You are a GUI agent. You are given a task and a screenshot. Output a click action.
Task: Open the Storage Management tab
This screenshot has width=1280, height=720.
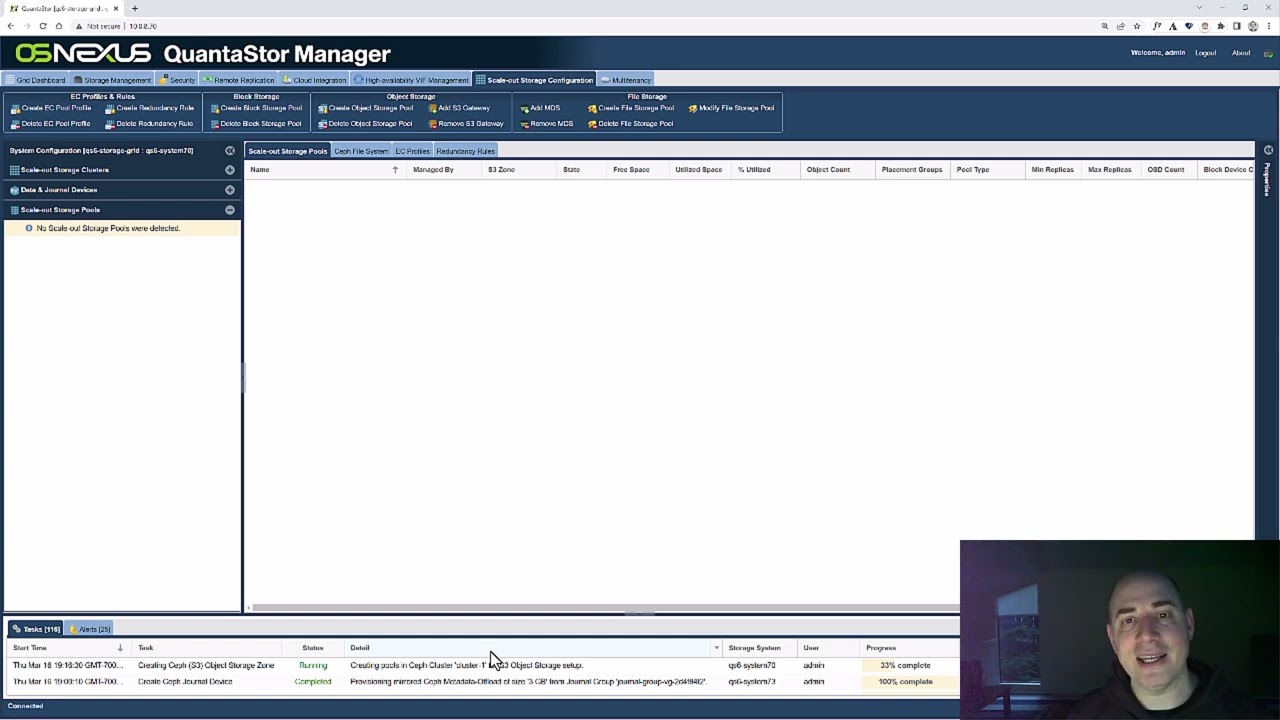[112, 80]
